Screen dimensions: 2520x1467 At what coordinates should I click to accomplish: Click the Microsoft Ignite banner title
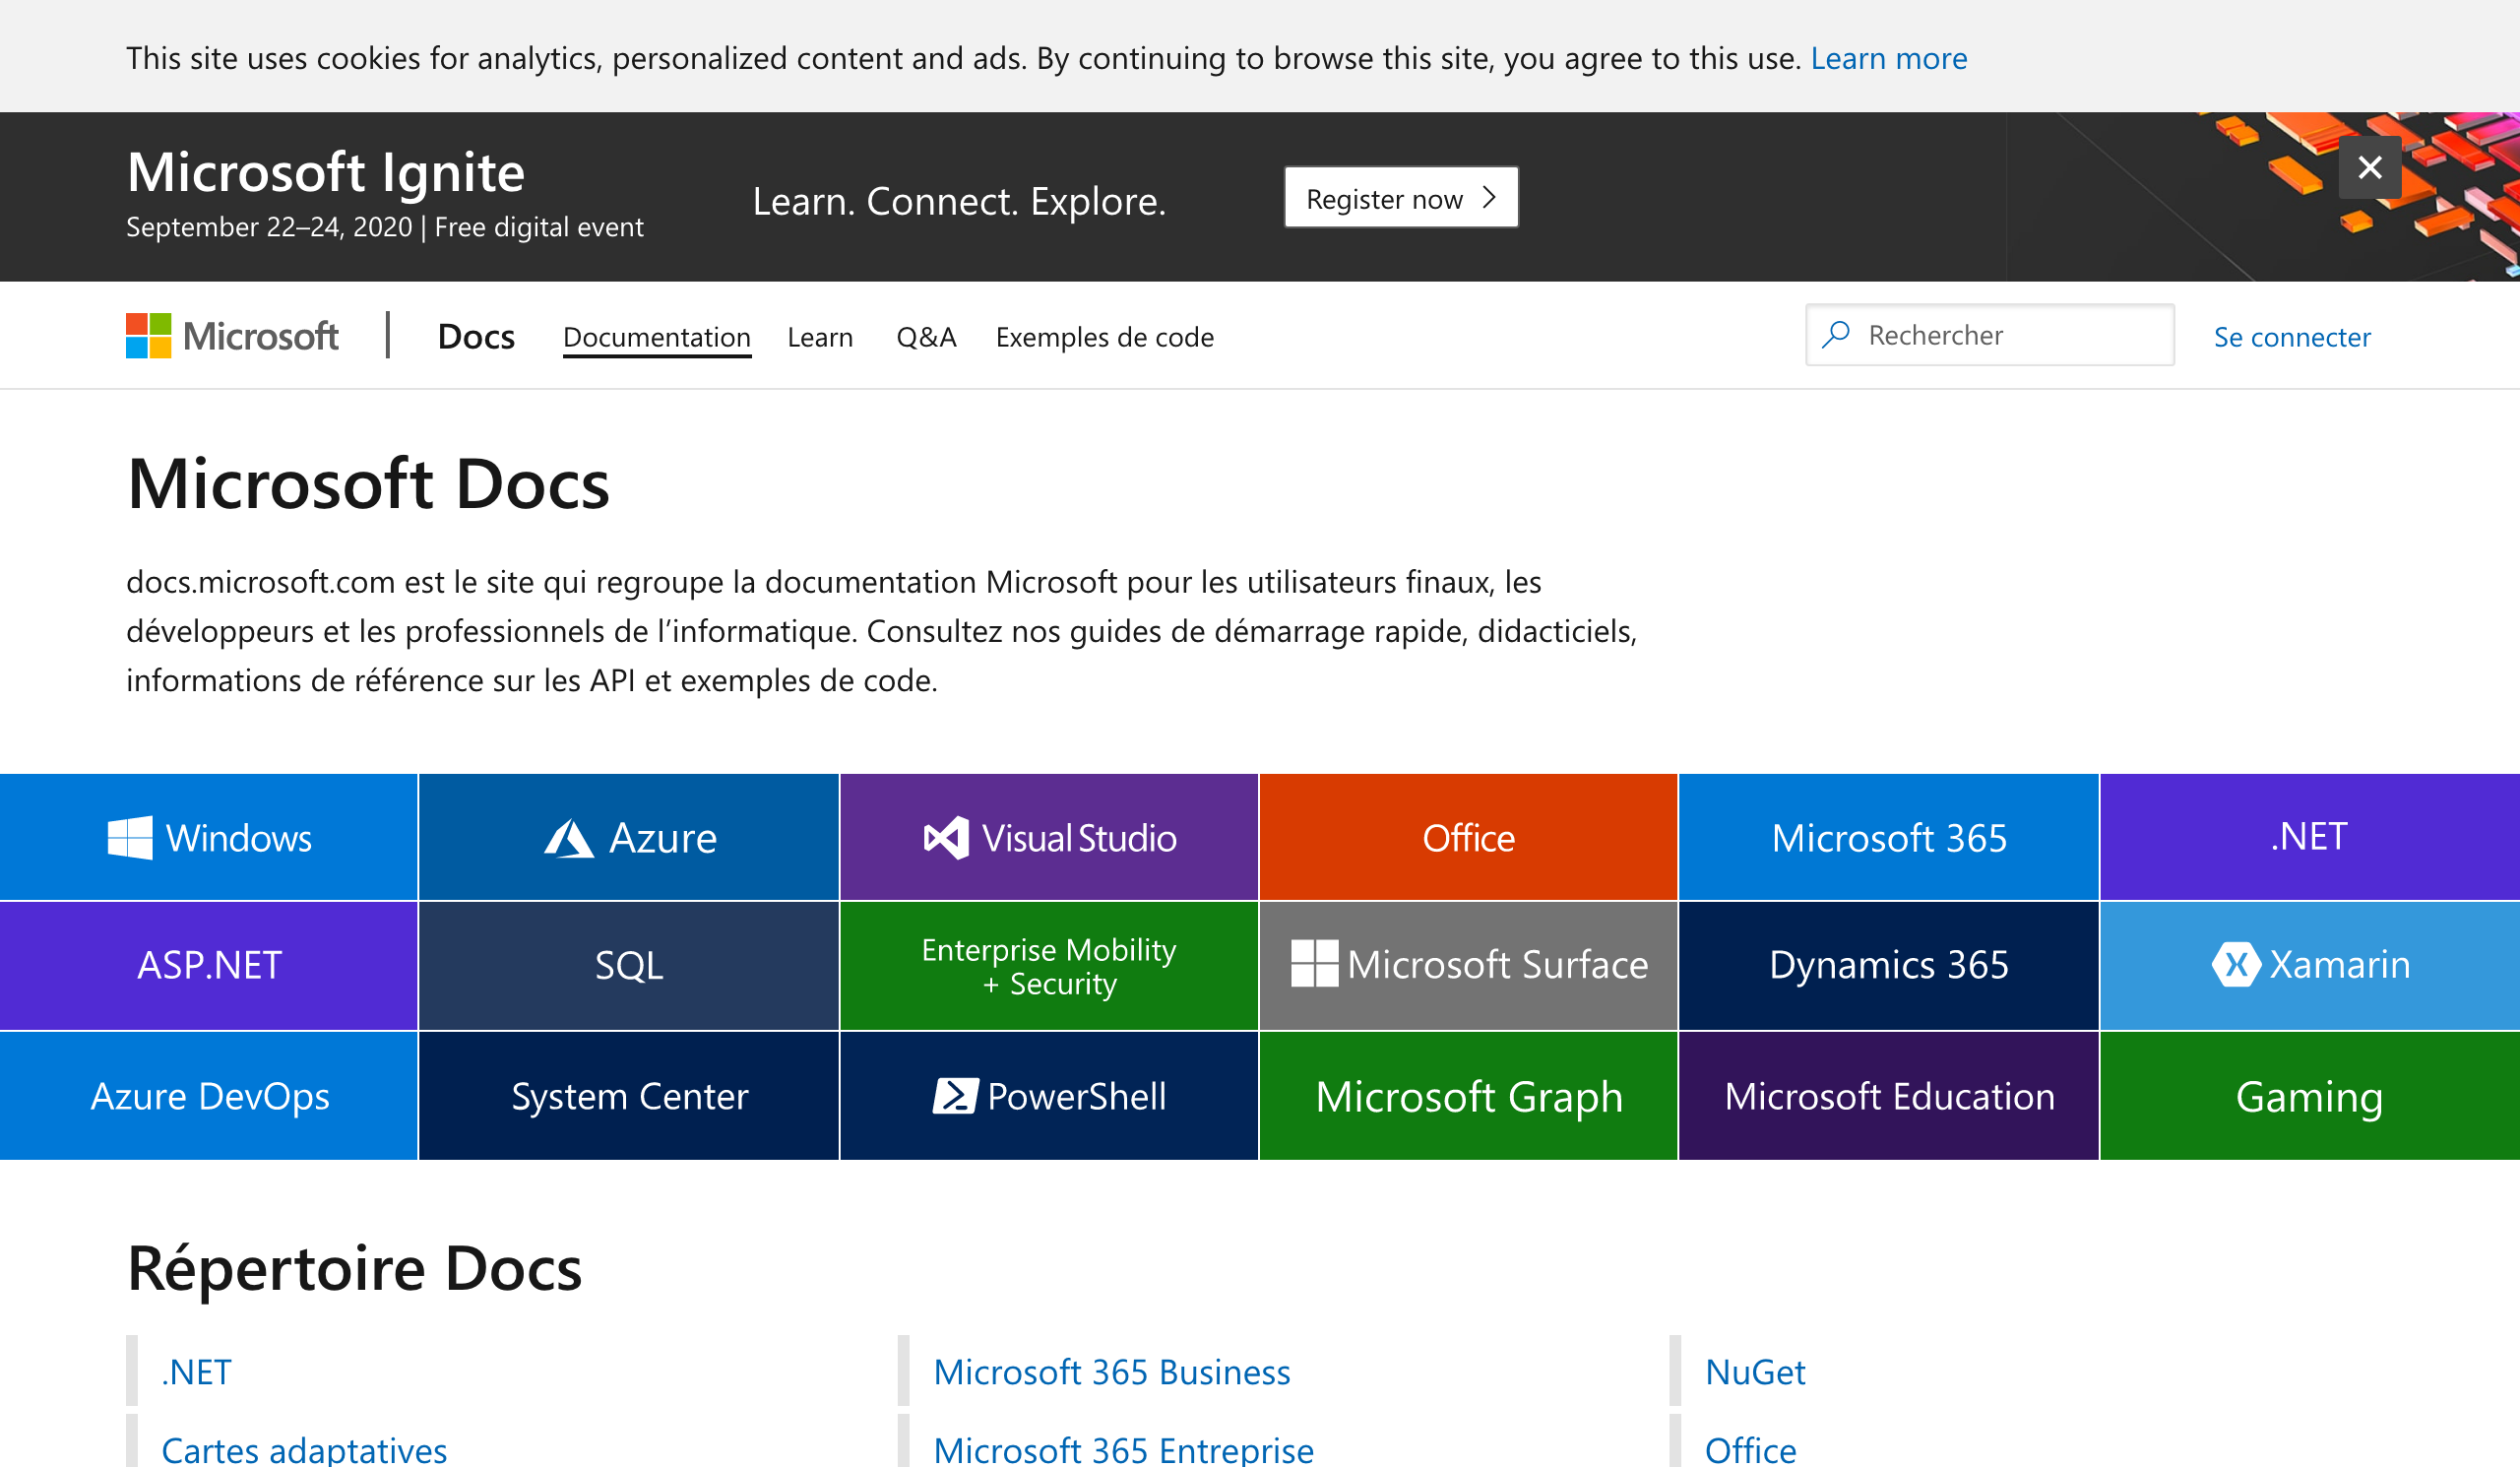326,172
